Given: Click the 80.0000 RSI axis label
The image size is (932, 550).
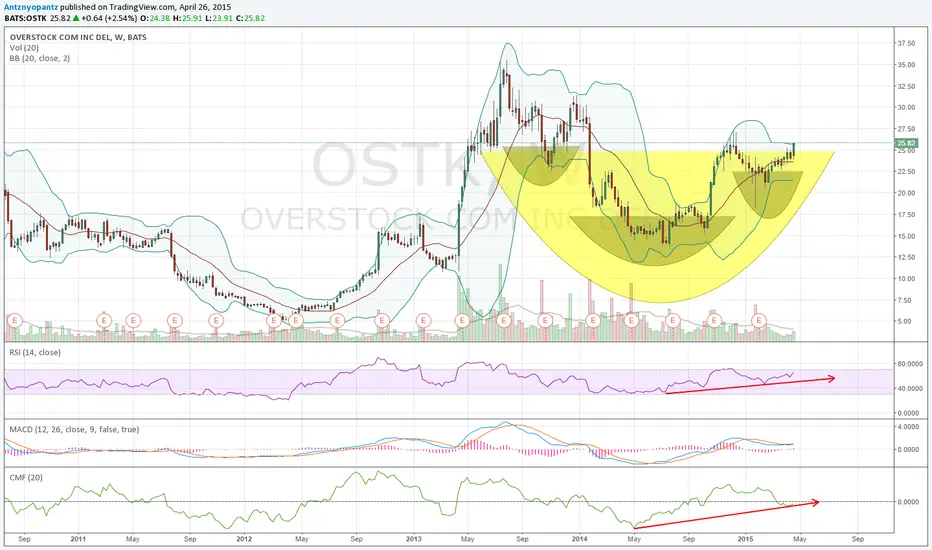Looking at the screenshot, I should (908, 364).
